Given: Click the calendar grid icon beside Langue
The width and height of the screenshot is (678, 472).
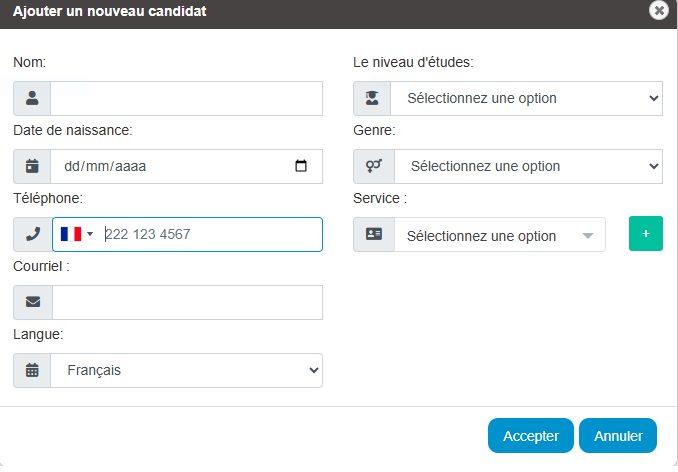Looking at the screenshot, I should (32, 370).
